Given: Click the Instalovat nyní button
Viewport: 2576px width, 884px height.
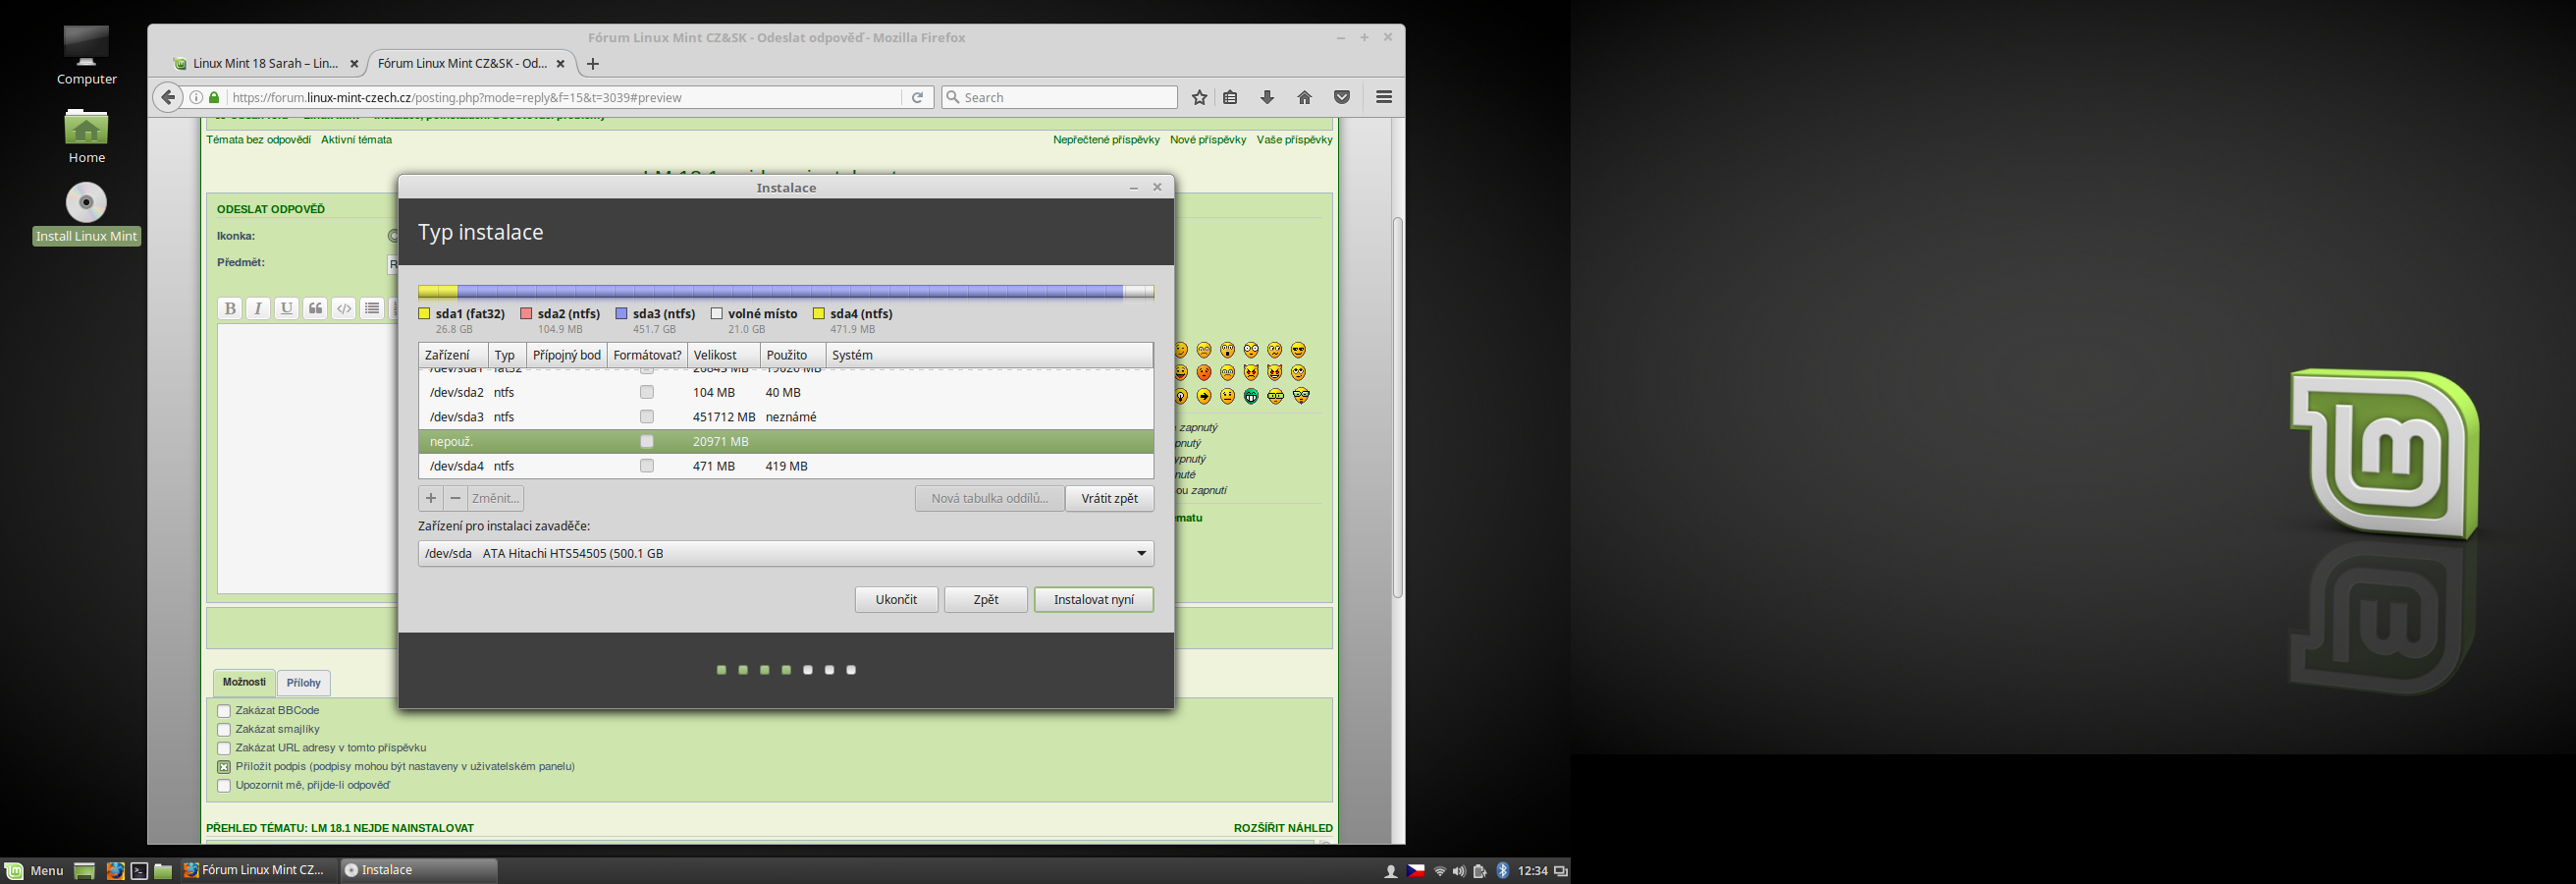Looking at the screenshot, I should pos(1093,600).
